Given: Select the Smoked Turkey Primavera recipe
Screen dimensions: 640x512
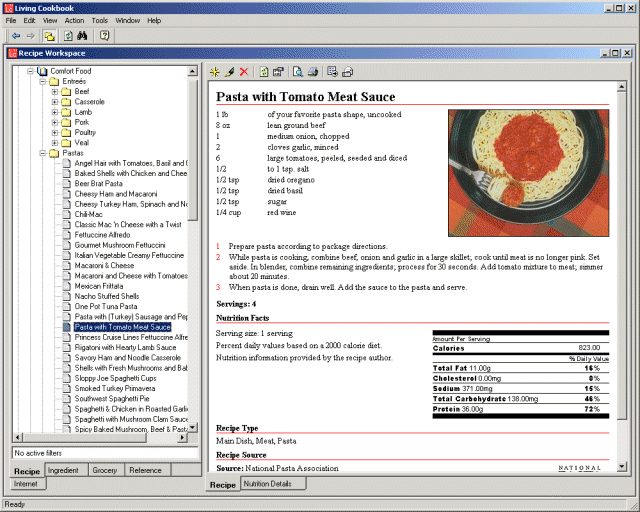Looking at the screenshot, I should tap(115, 388).
